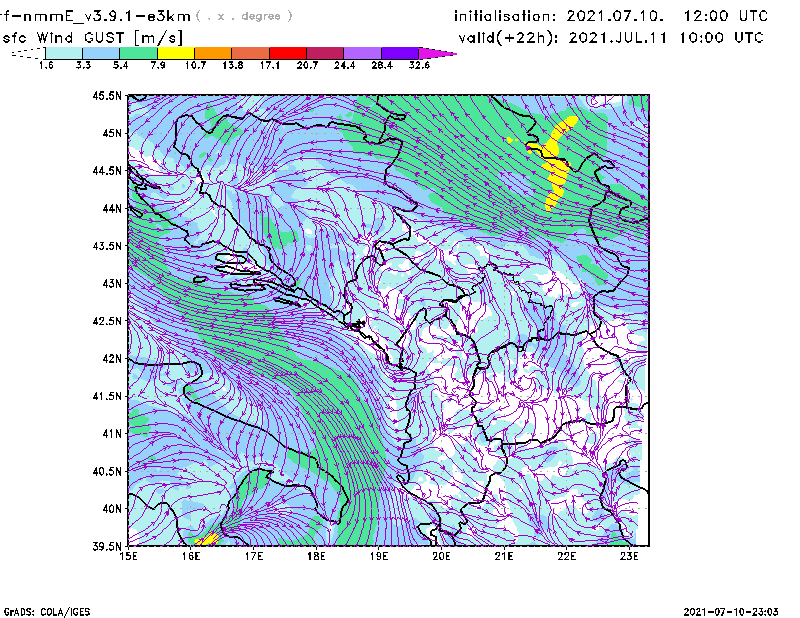Click the legend value 13.8

(x=233, y=65)
